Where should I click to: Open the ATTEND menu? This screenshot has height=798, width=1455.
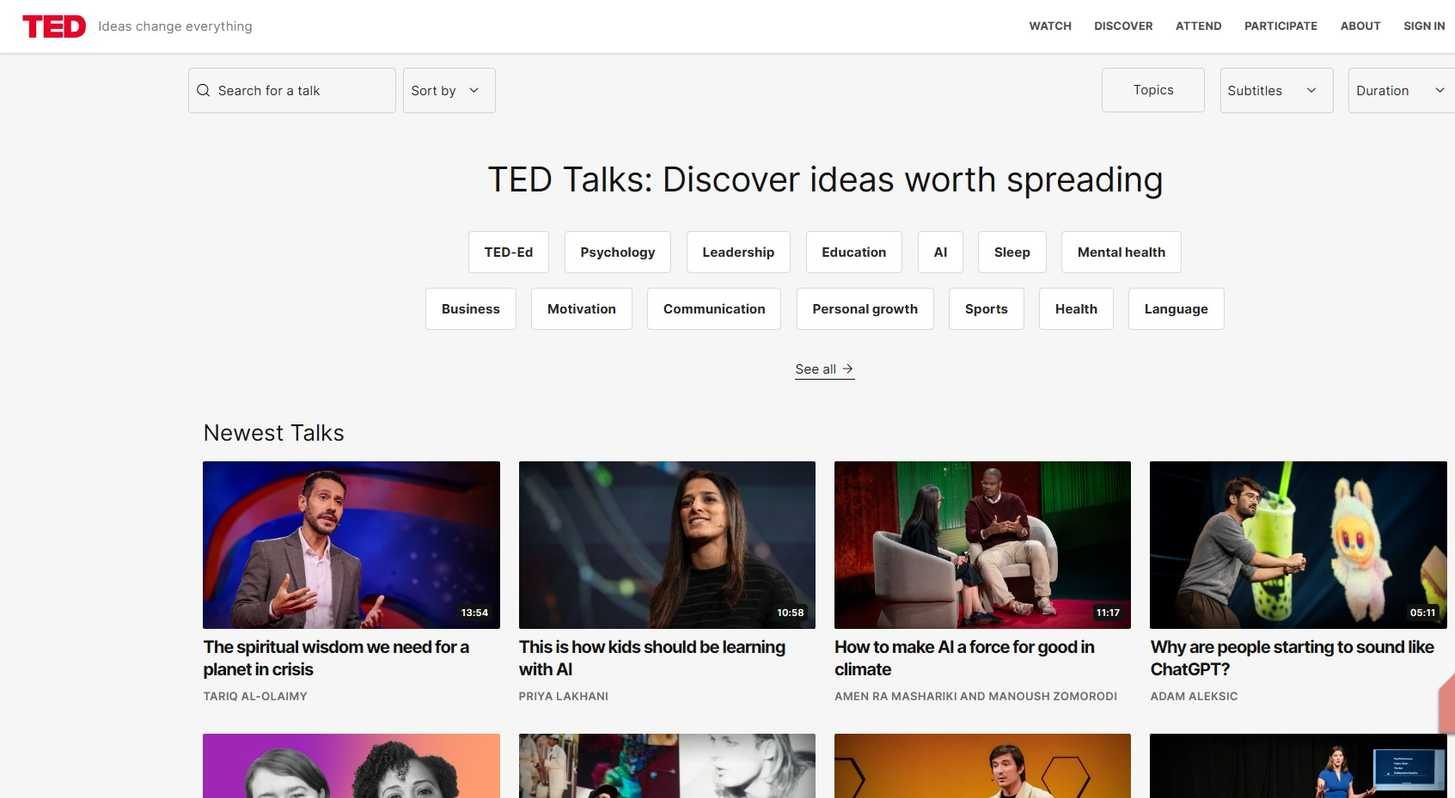1197,26
